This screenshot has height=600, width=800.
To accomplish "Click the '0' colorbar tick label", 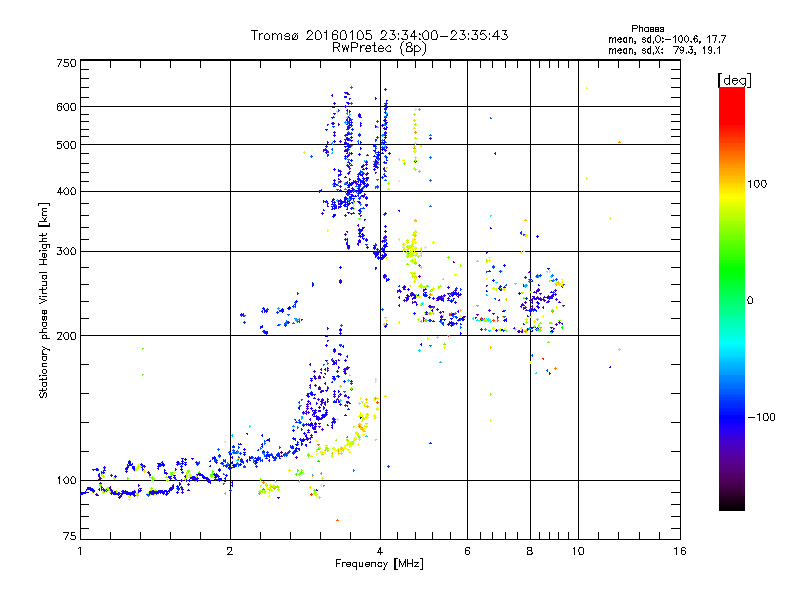I will click(750, 301).
